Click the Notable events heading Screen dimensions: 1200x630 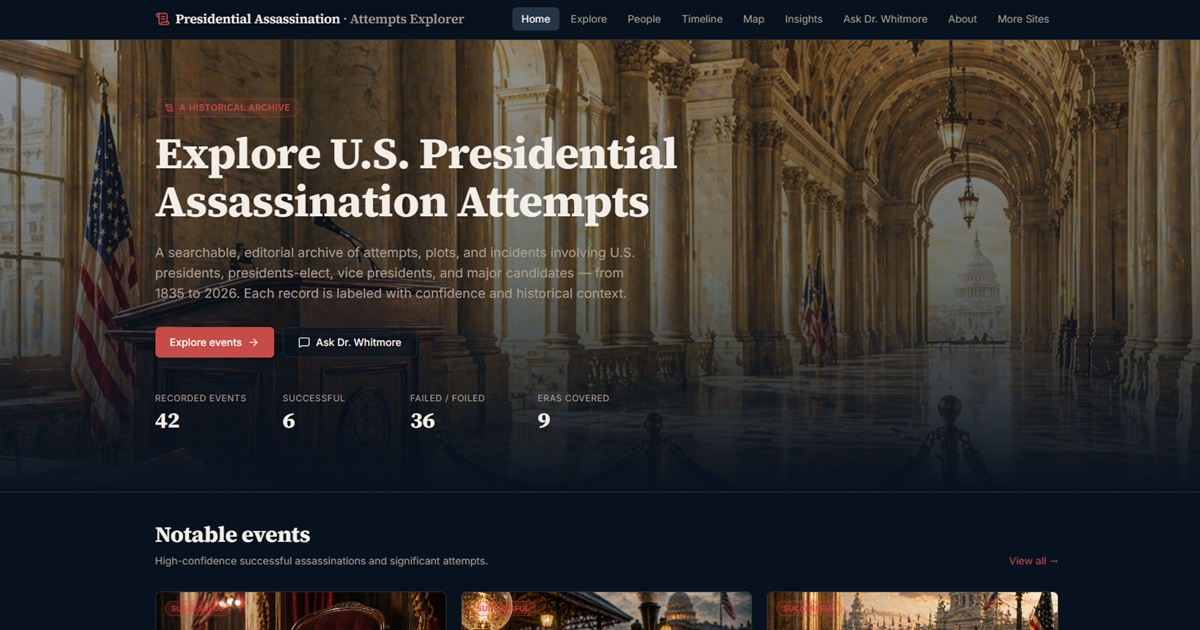232,534
